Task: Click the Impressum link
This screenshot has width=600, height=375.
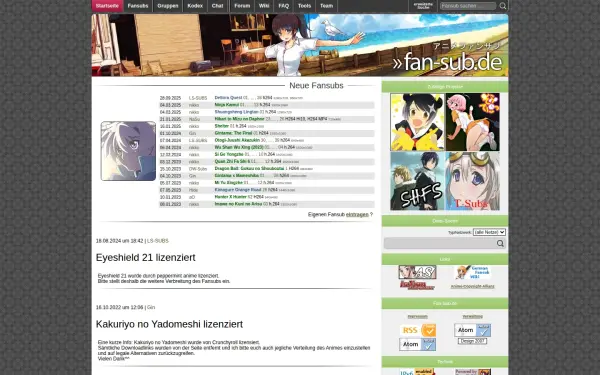Action: tap(417, 316)
